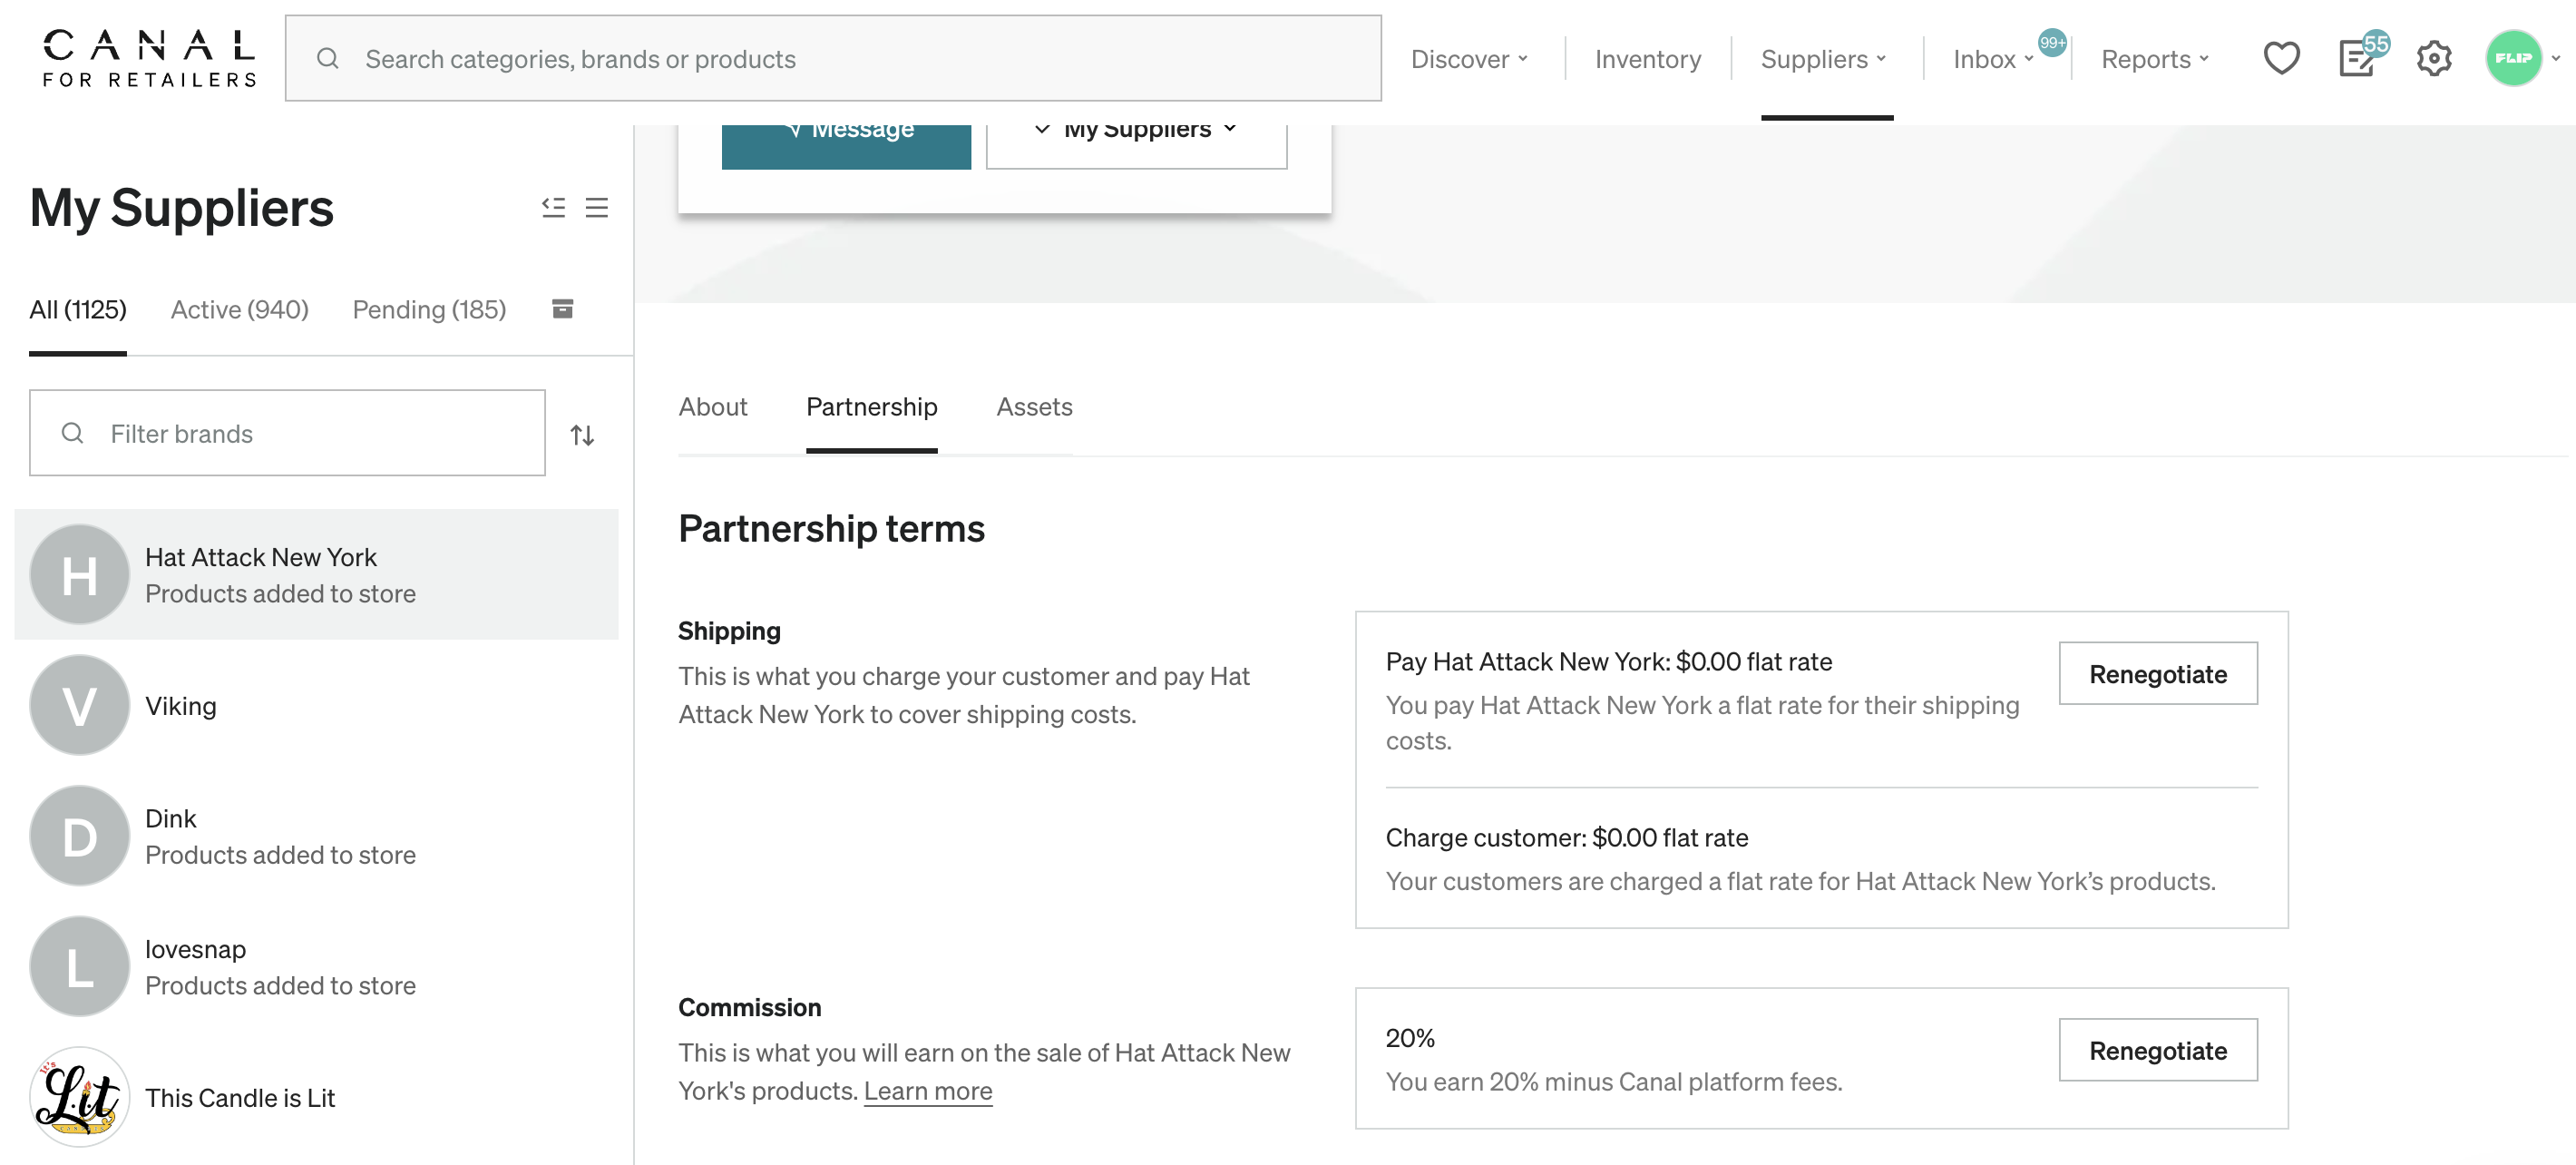The image size is (2576, 1165).
Task: Expand the Discover dropdown menu
Action: (x=1469, y=59)
